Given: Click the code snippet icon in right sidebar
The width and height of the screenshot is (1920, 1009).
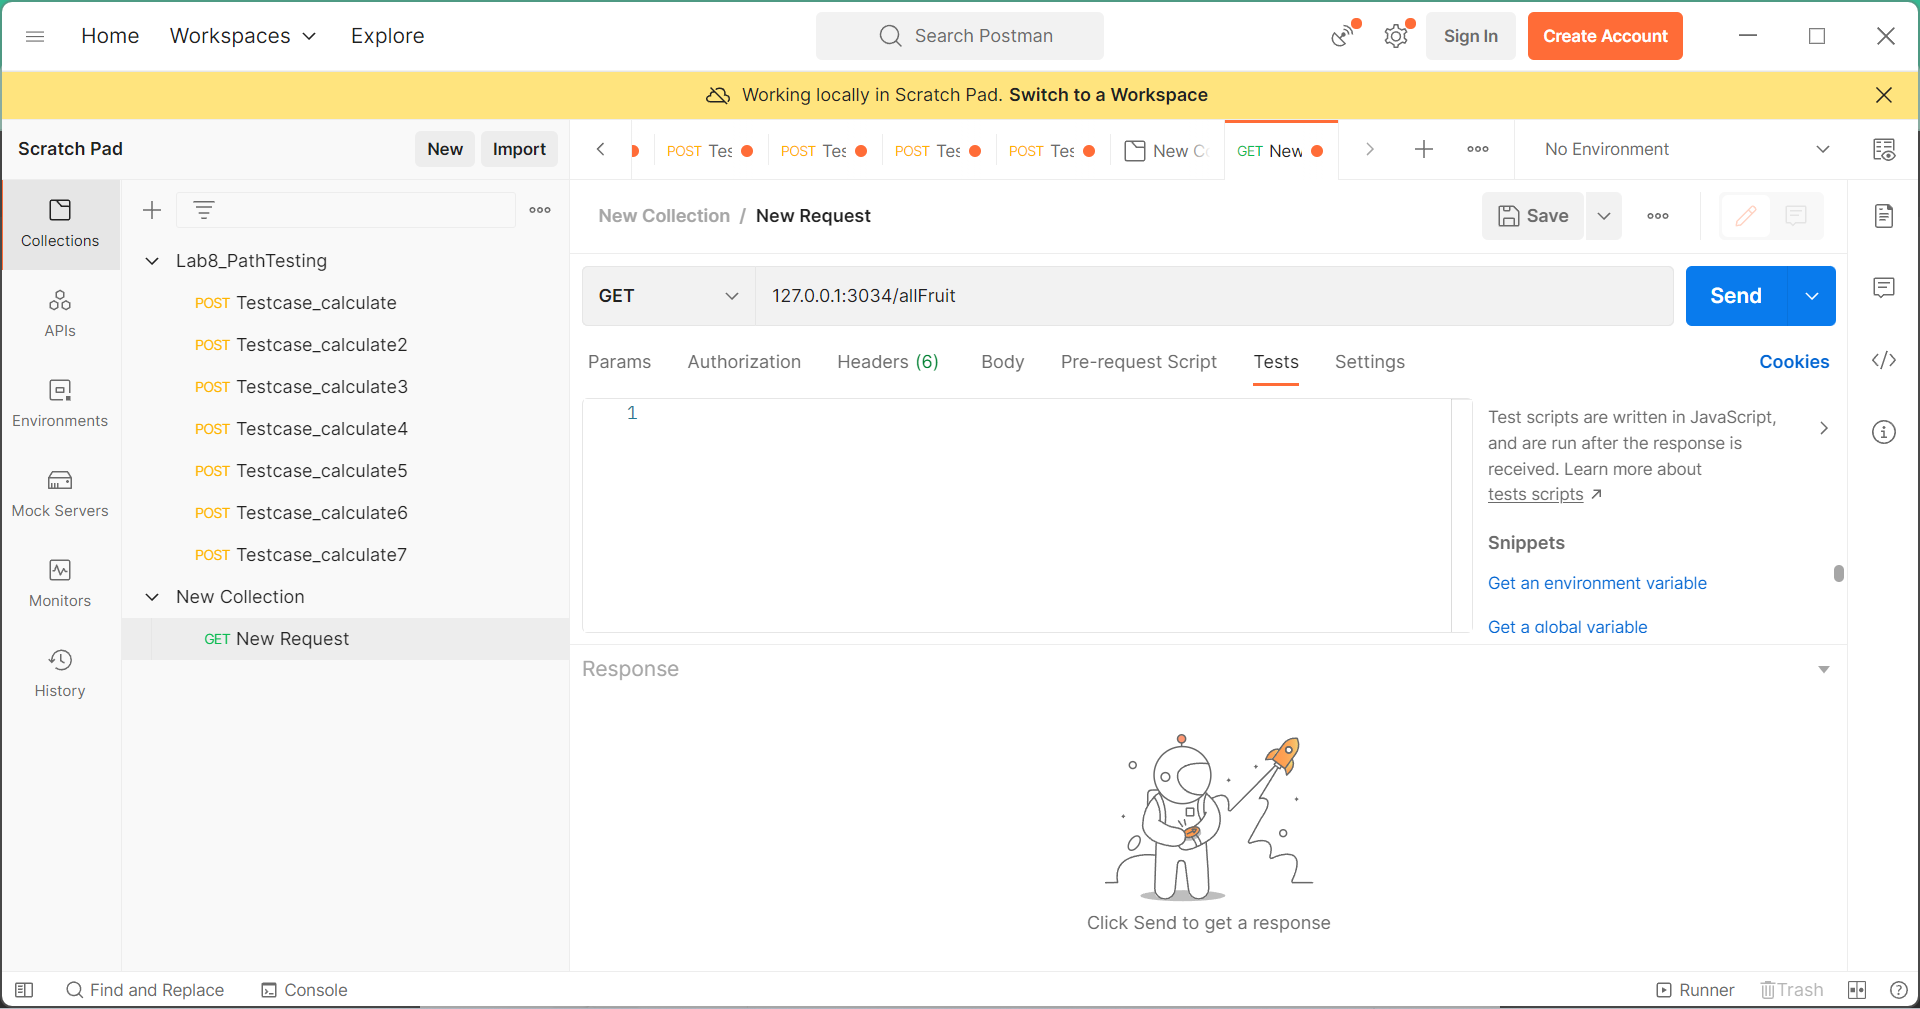Looking at the screenshot, I should tap(1883, 360).
